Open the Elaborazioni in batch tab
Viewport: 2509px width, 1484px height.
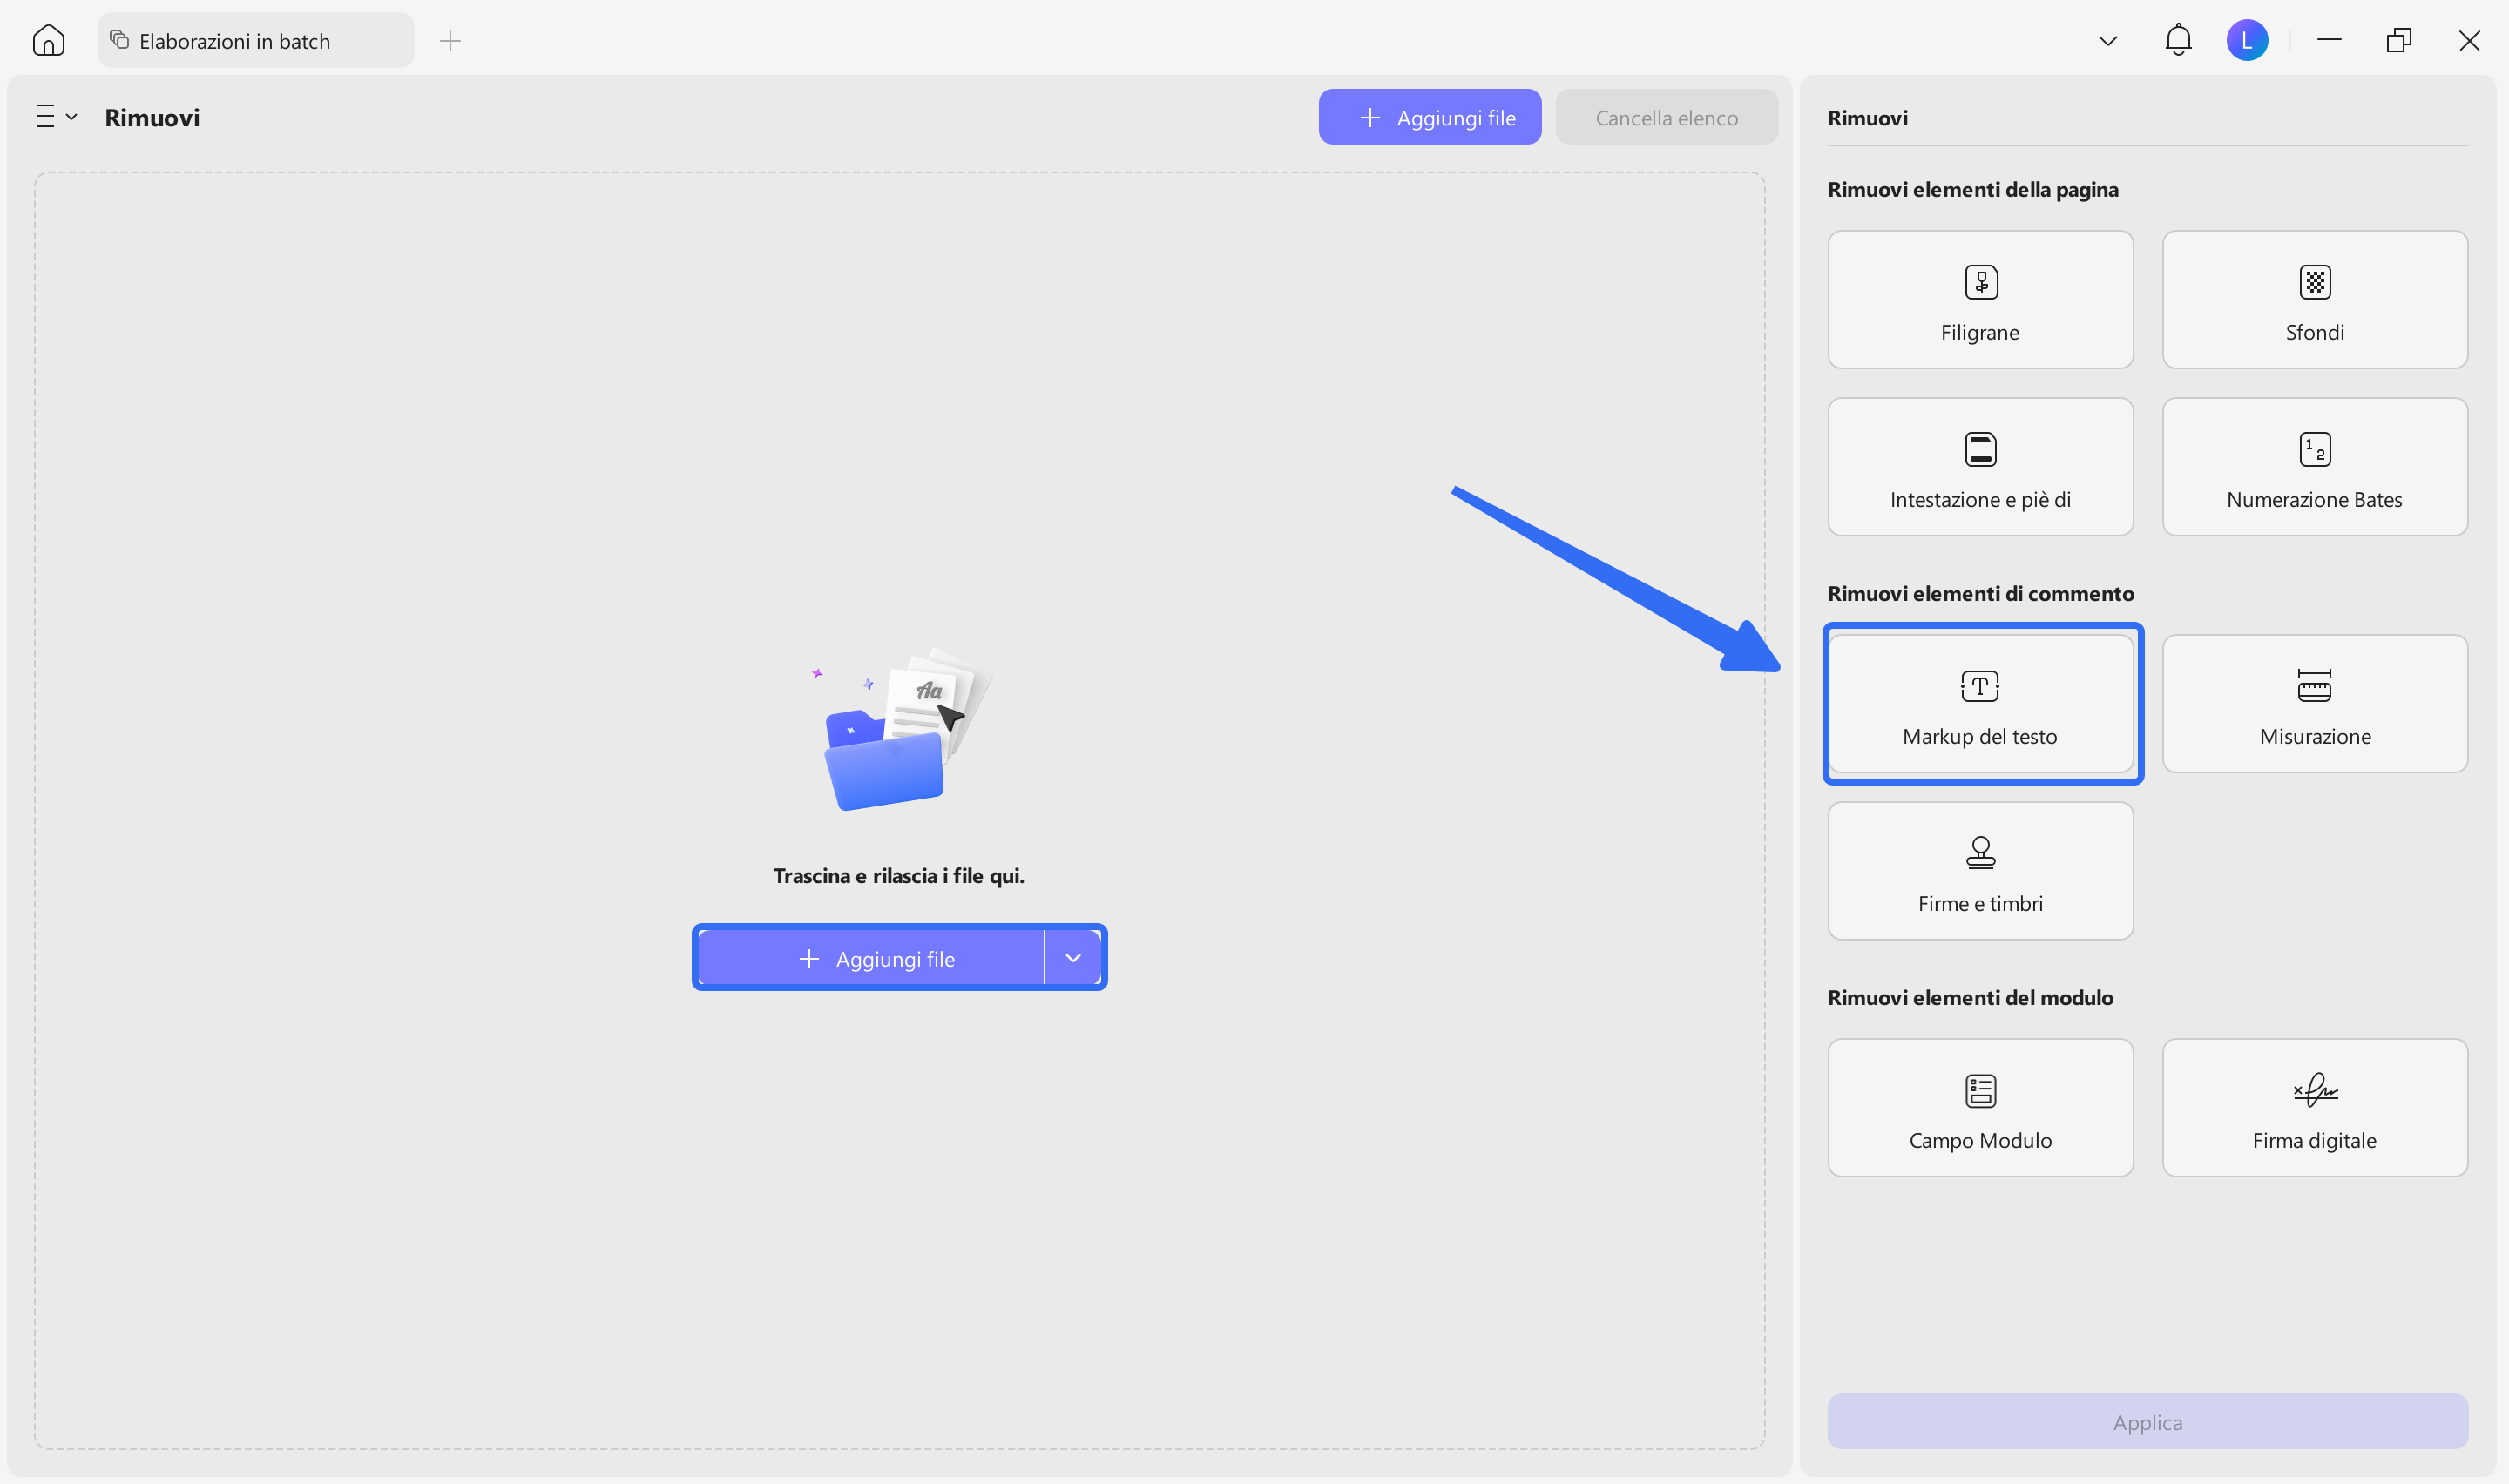pos(255,40)
